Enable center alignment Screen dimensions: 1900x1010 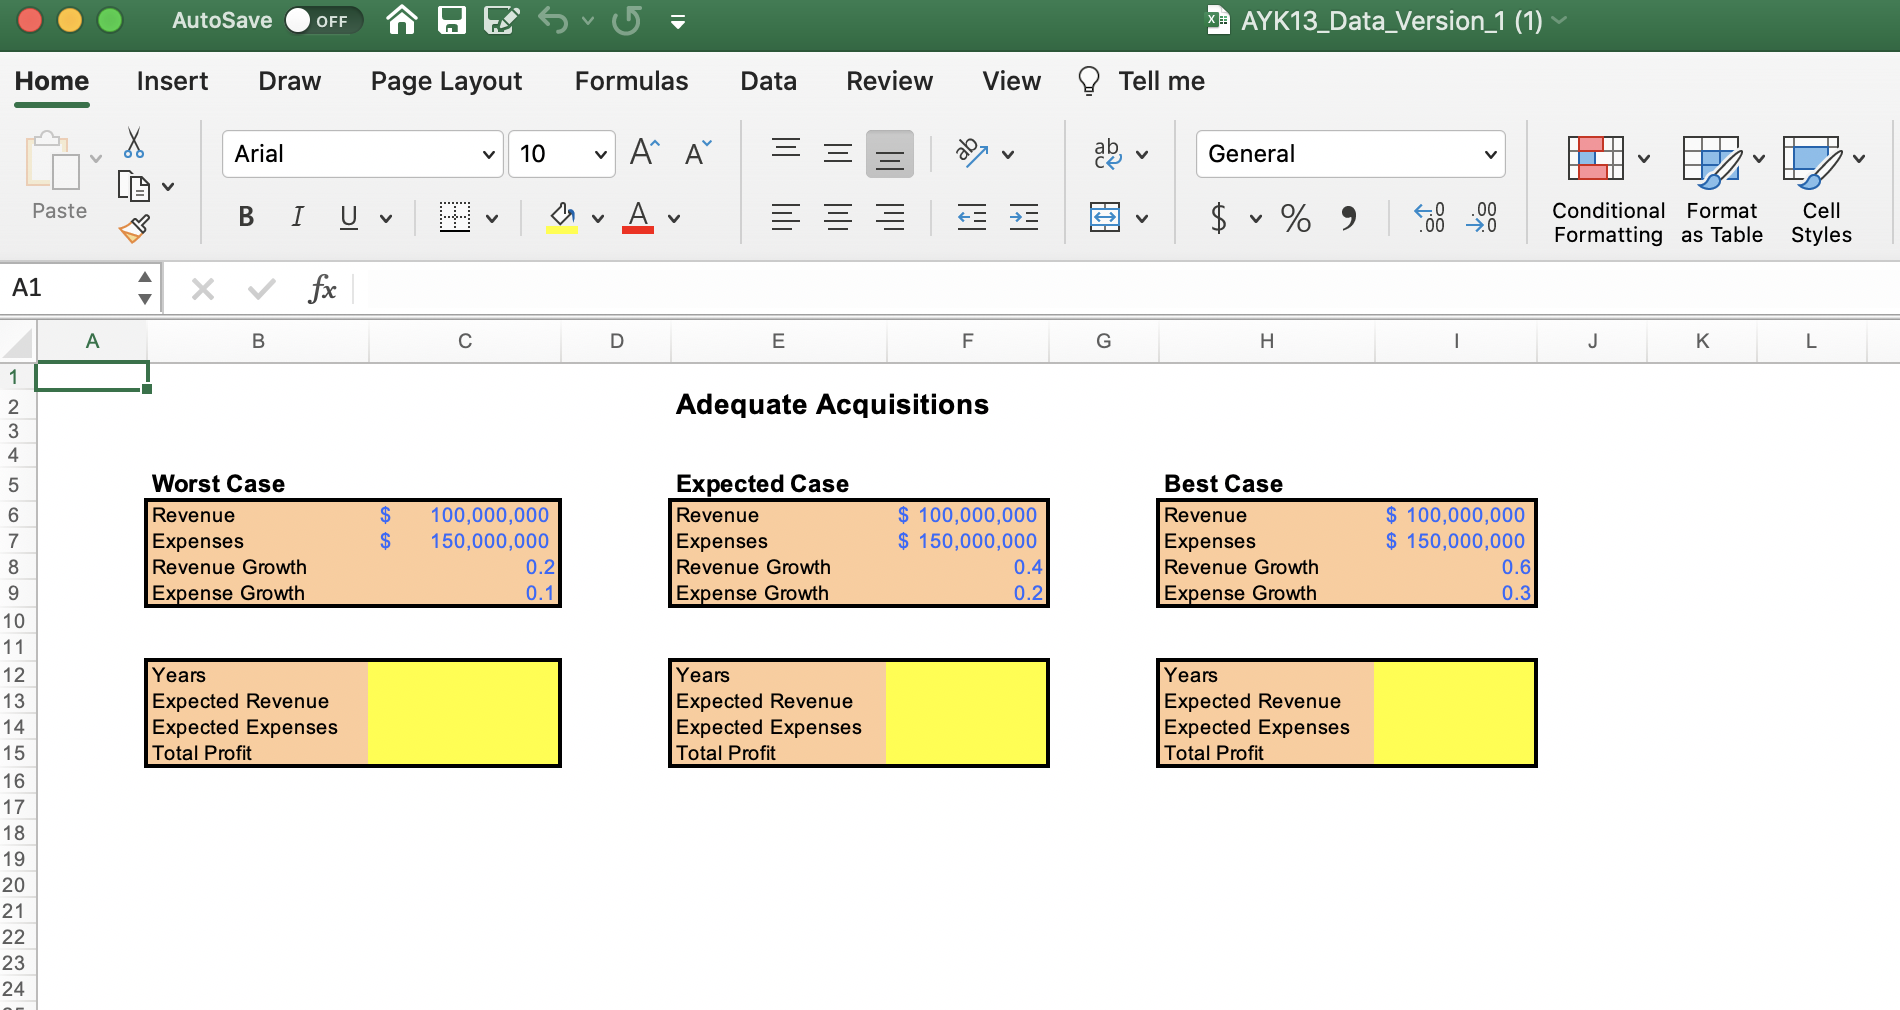click(838, 217)
